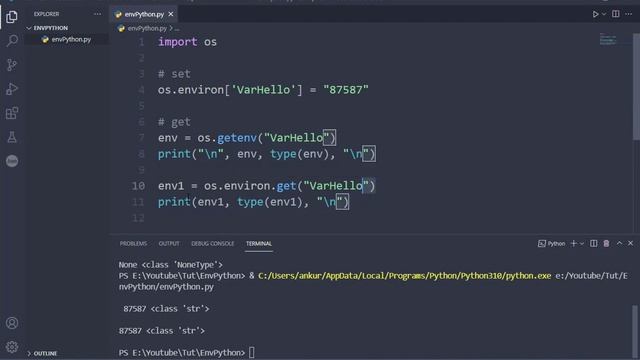
Task: Click the '# set' comment
Action: 174,74
